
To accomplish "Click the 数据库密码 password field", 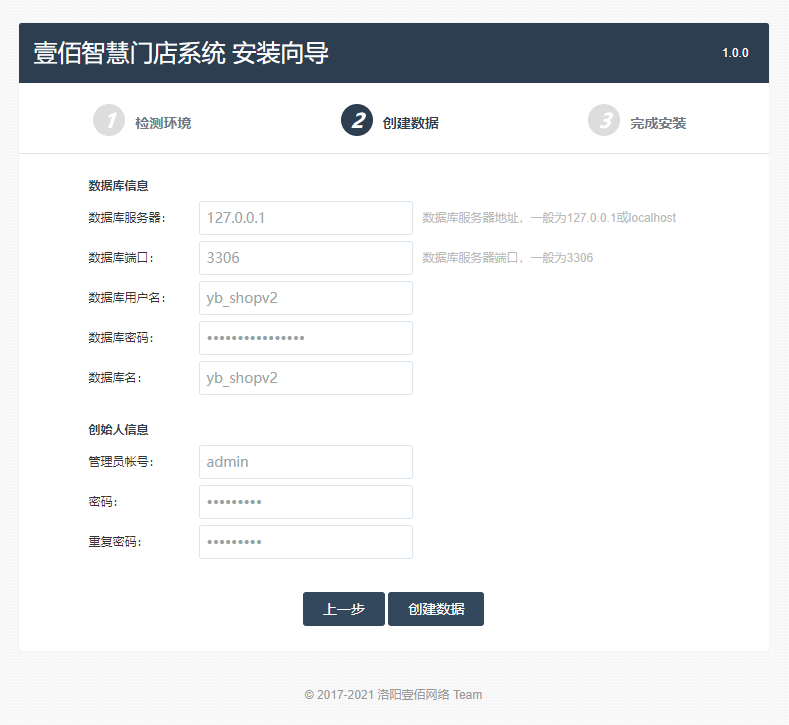I will tap(306, 338).
